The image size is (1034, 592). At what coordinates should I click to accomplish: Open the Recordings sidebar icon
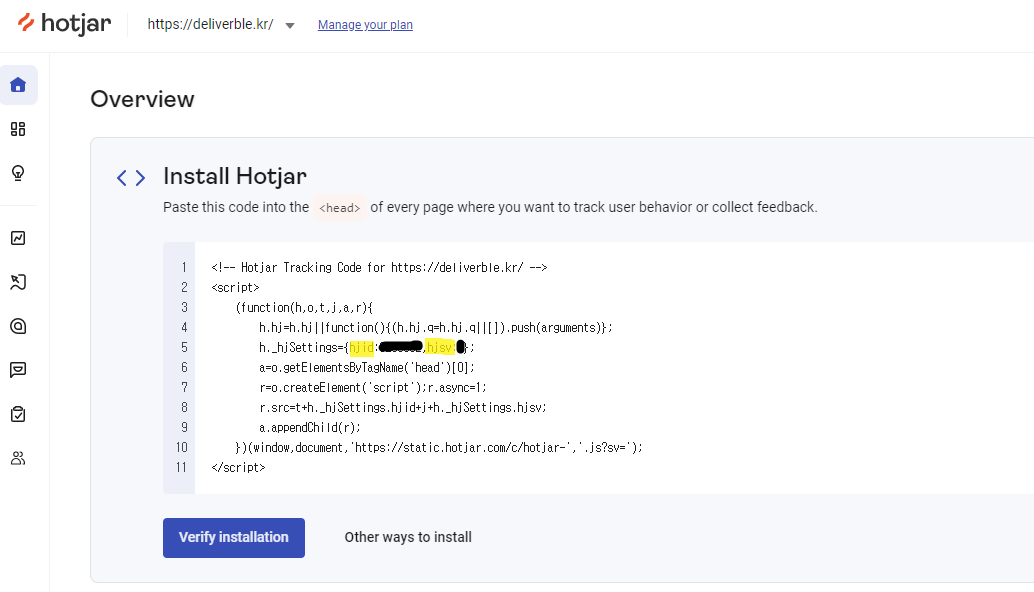click(18, 326)
